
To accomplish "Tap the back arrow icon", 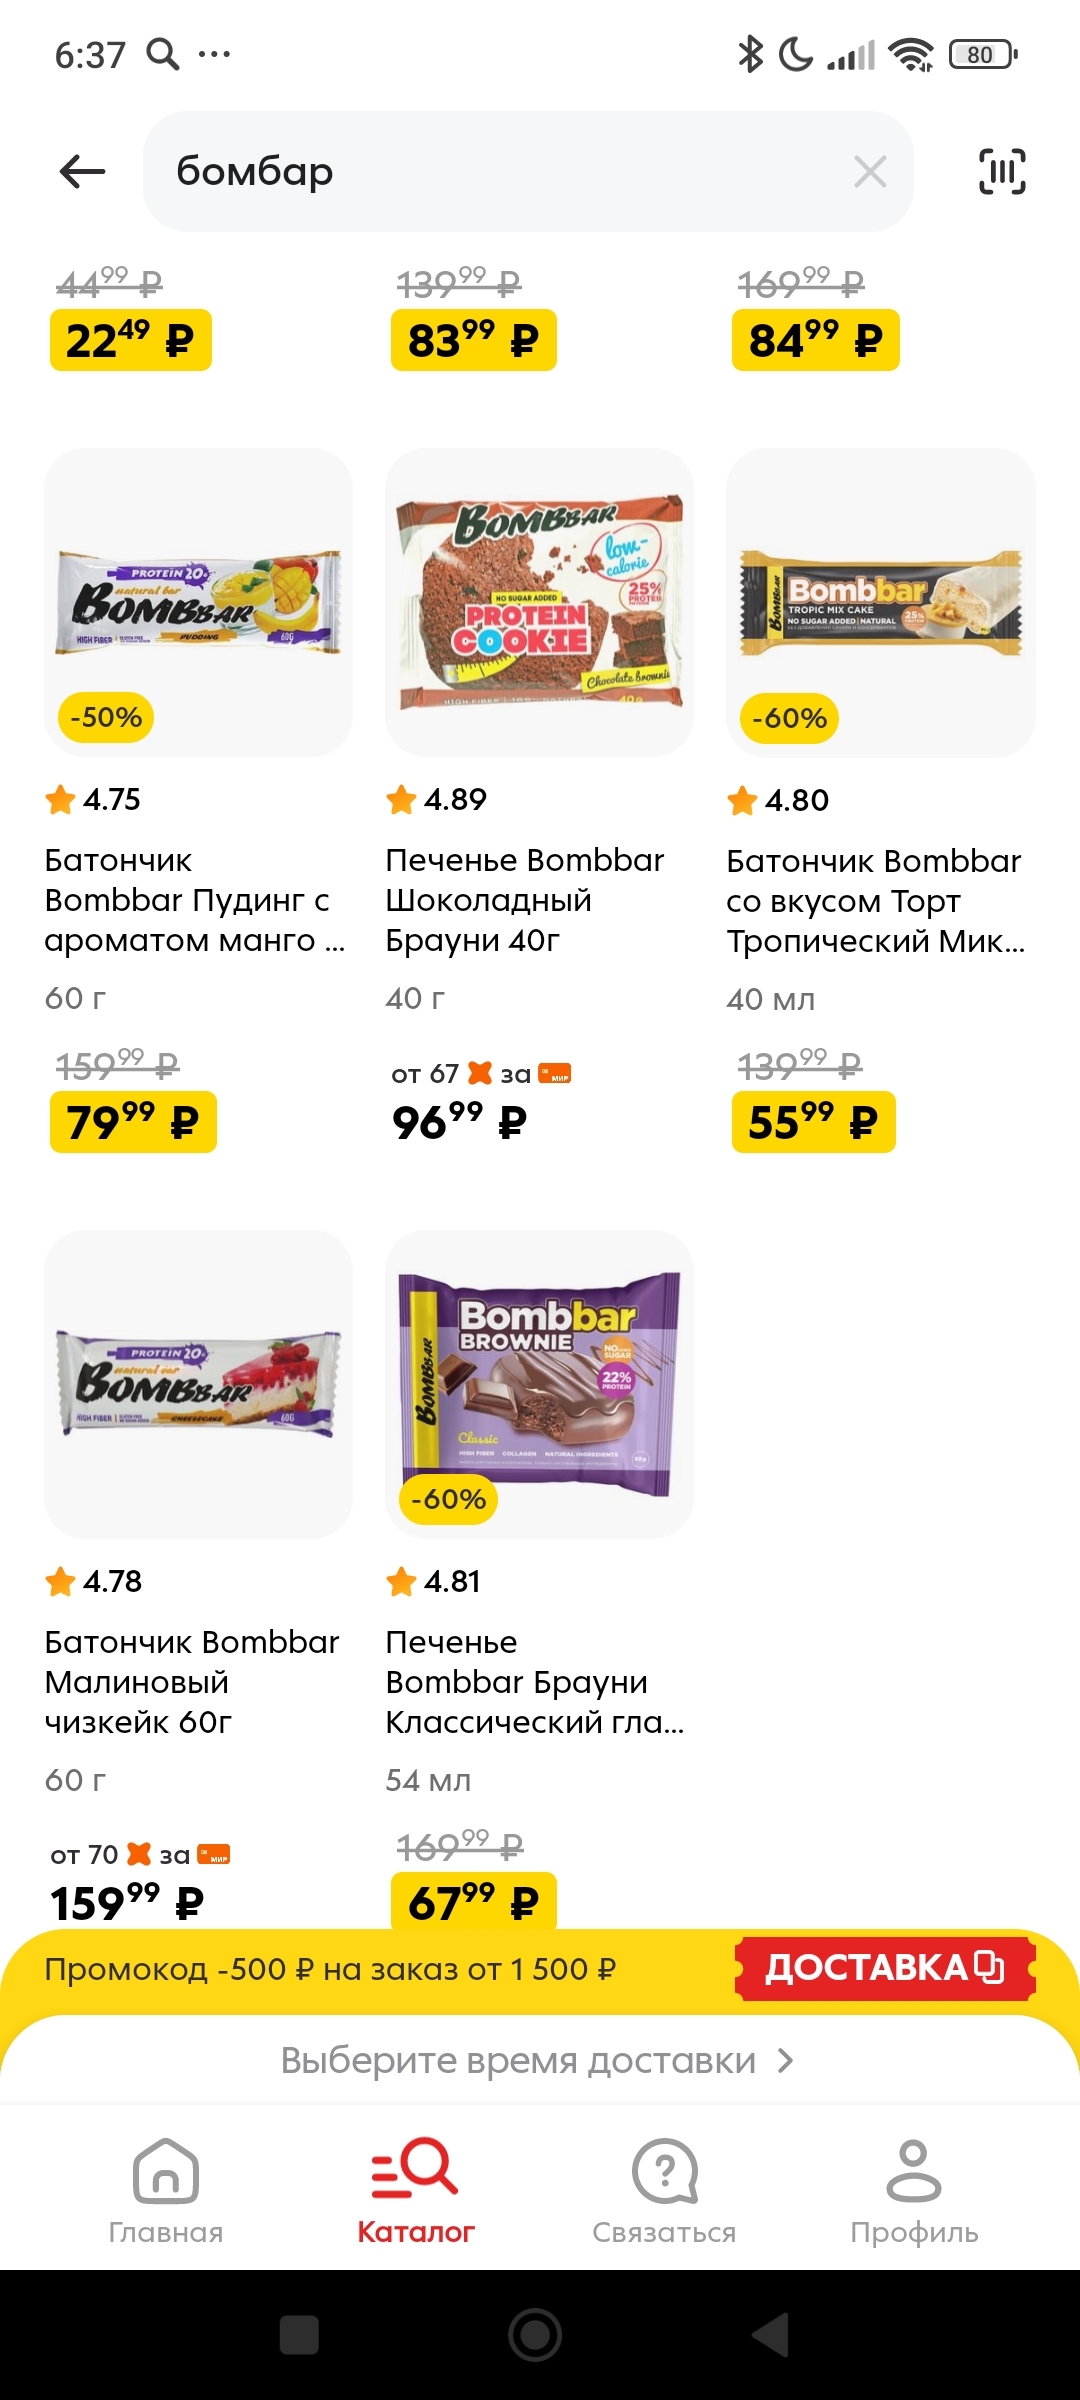I will point(83,172).
